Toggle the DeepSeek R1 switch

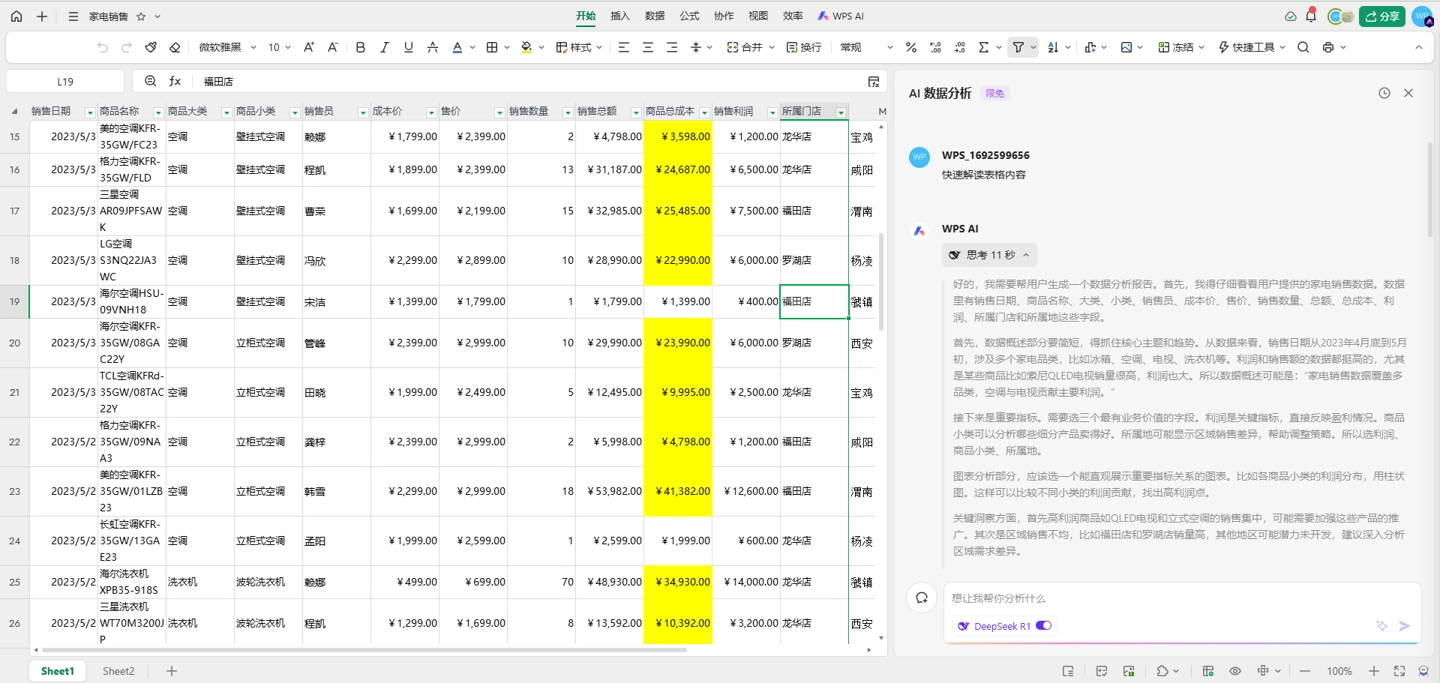1046,625
